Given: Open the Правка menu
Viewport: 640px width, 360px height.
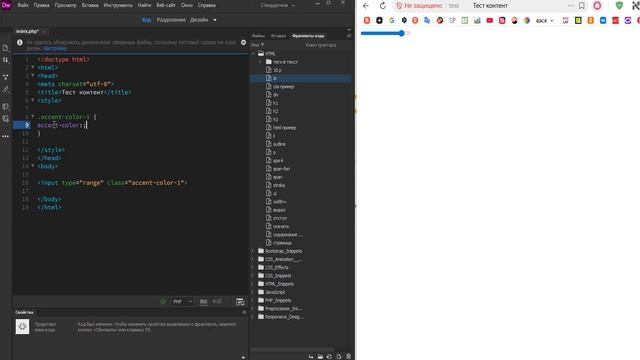Looking at the screenshot, I should click(x=41, y=5).
